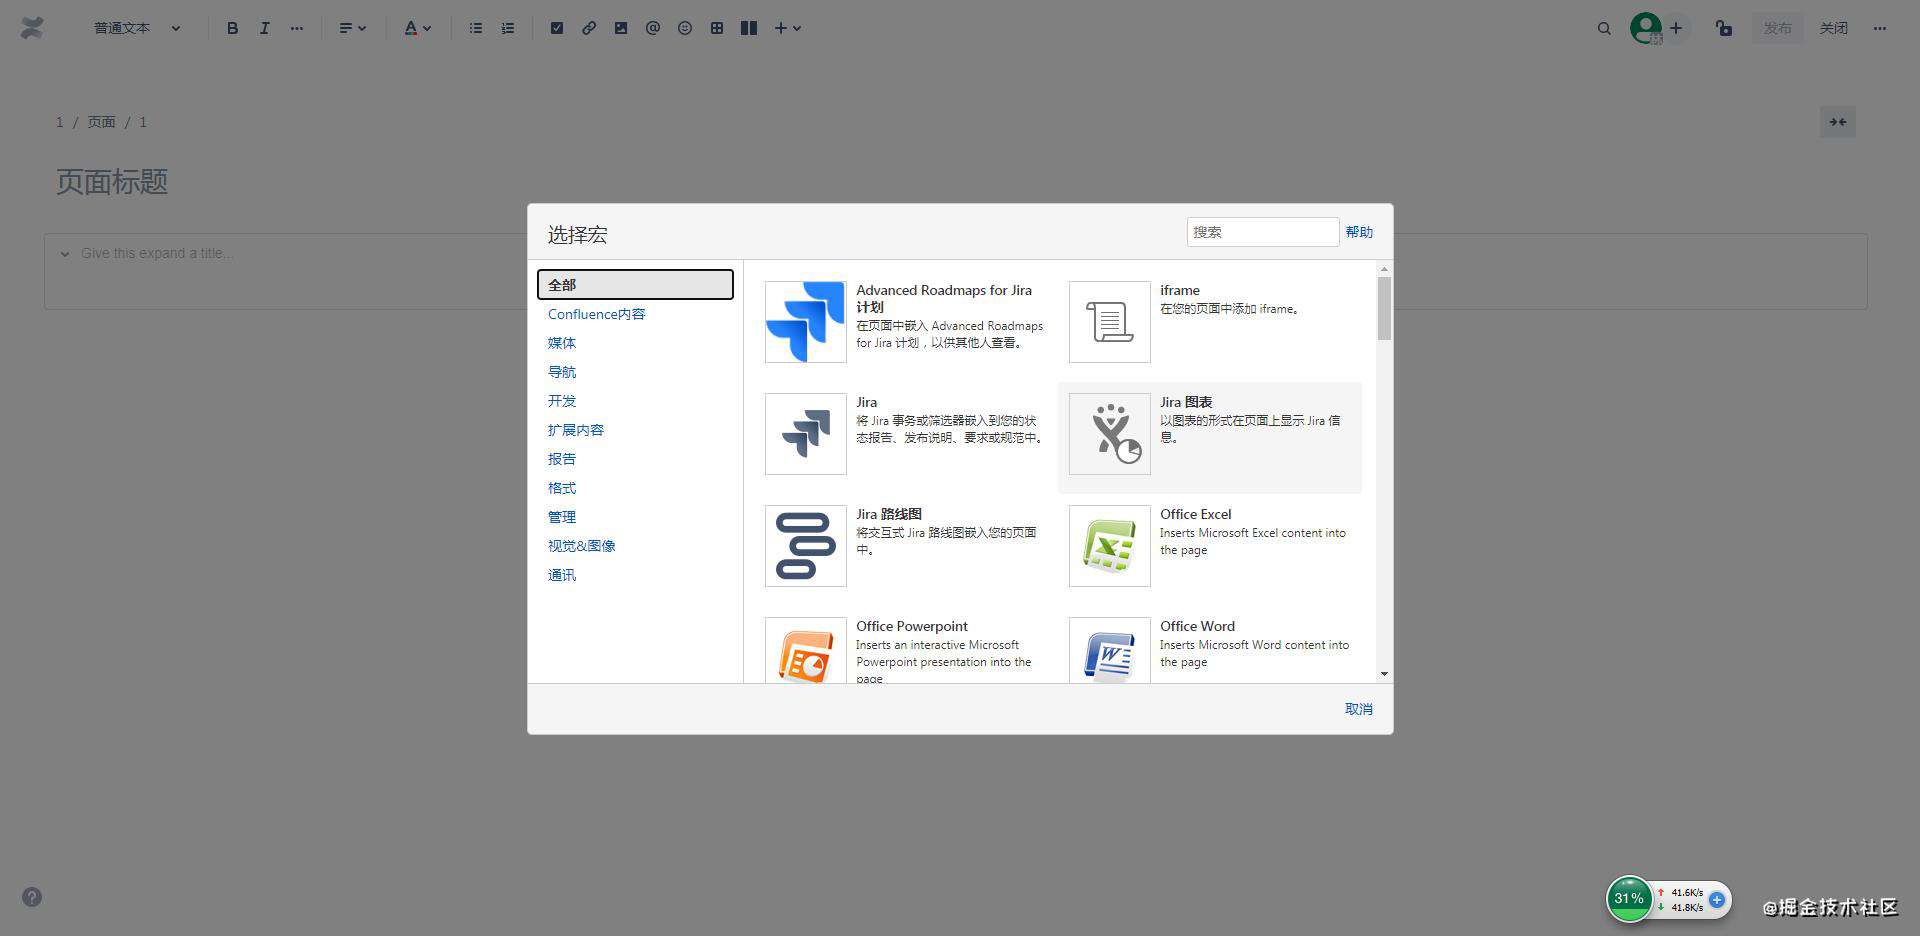Select the 报告 category
Screen dimensions: 1920x936
562,459
